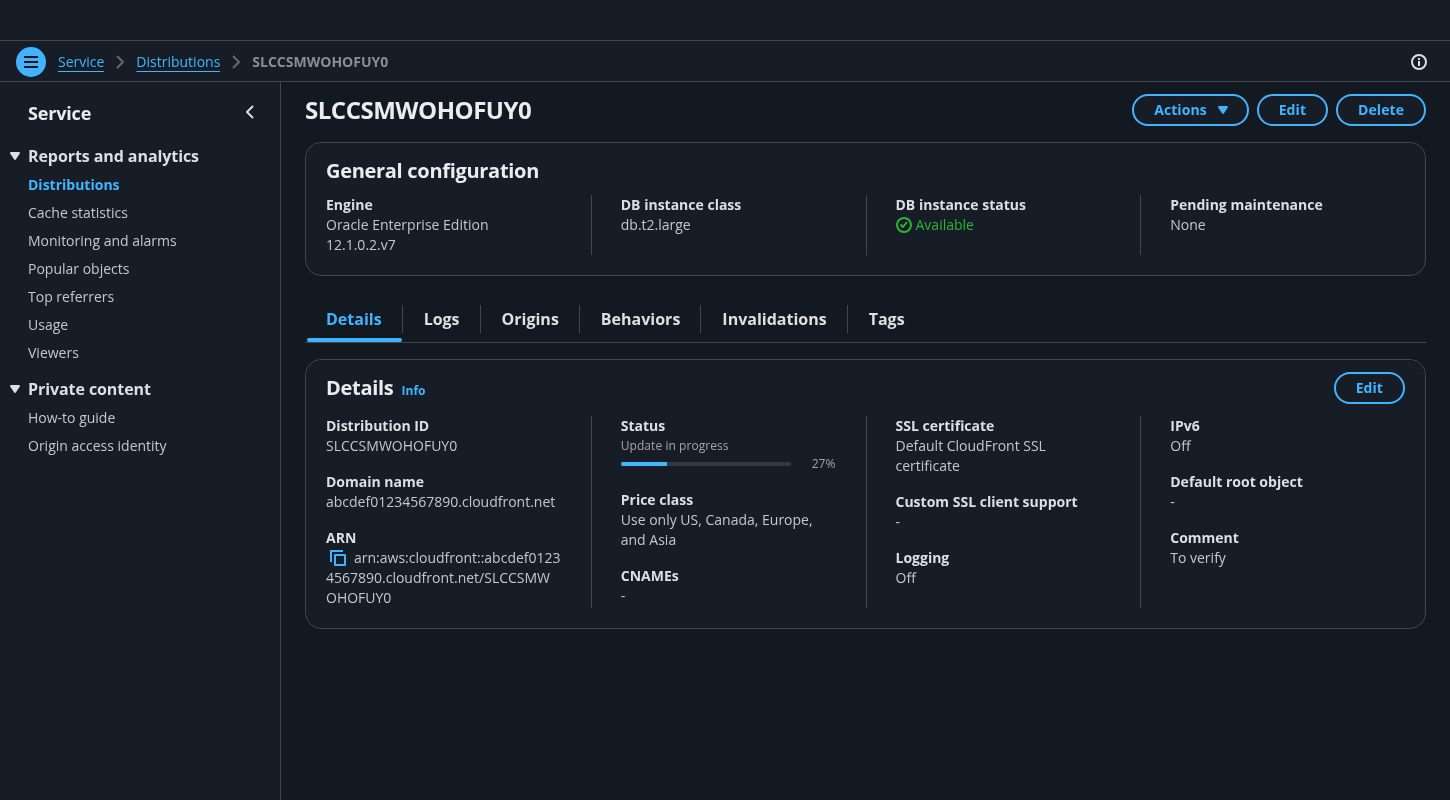Click the Delete button
The image size is (1450, 800).
click(x=1380, y=110)
